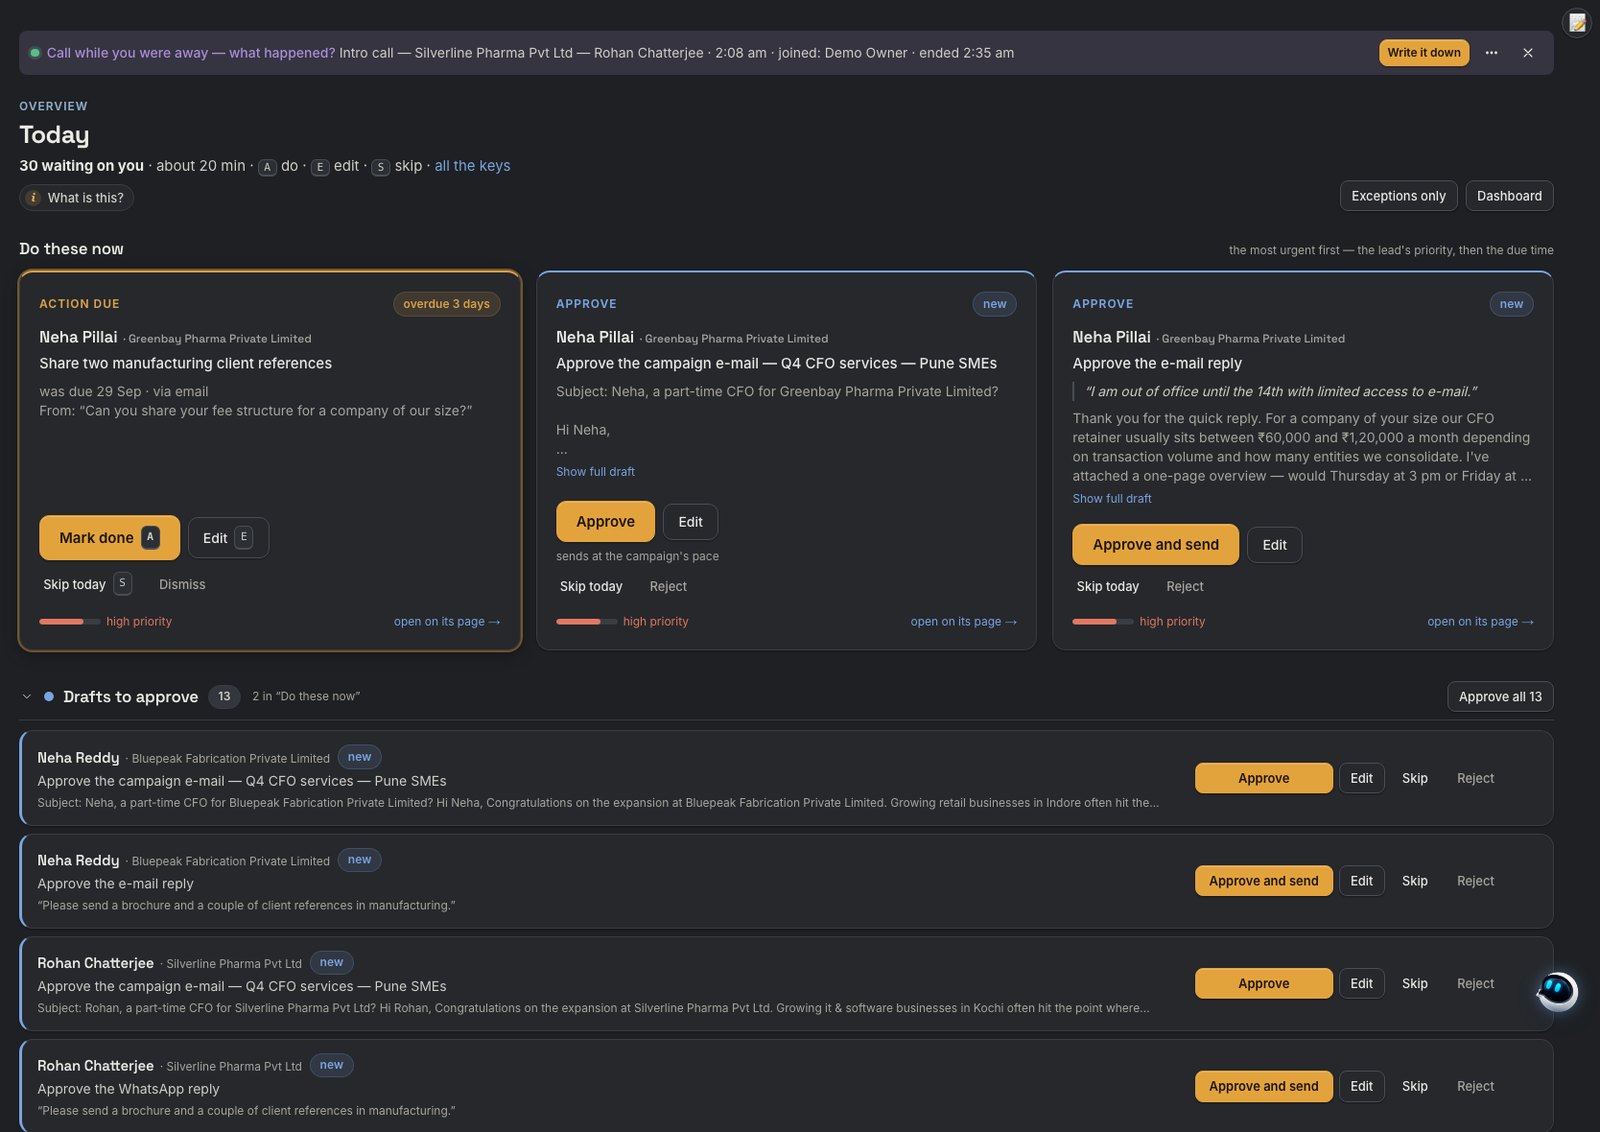Reject Neha Reddy e-mail reply row

pyautogui.click(x=1475, y=881)
